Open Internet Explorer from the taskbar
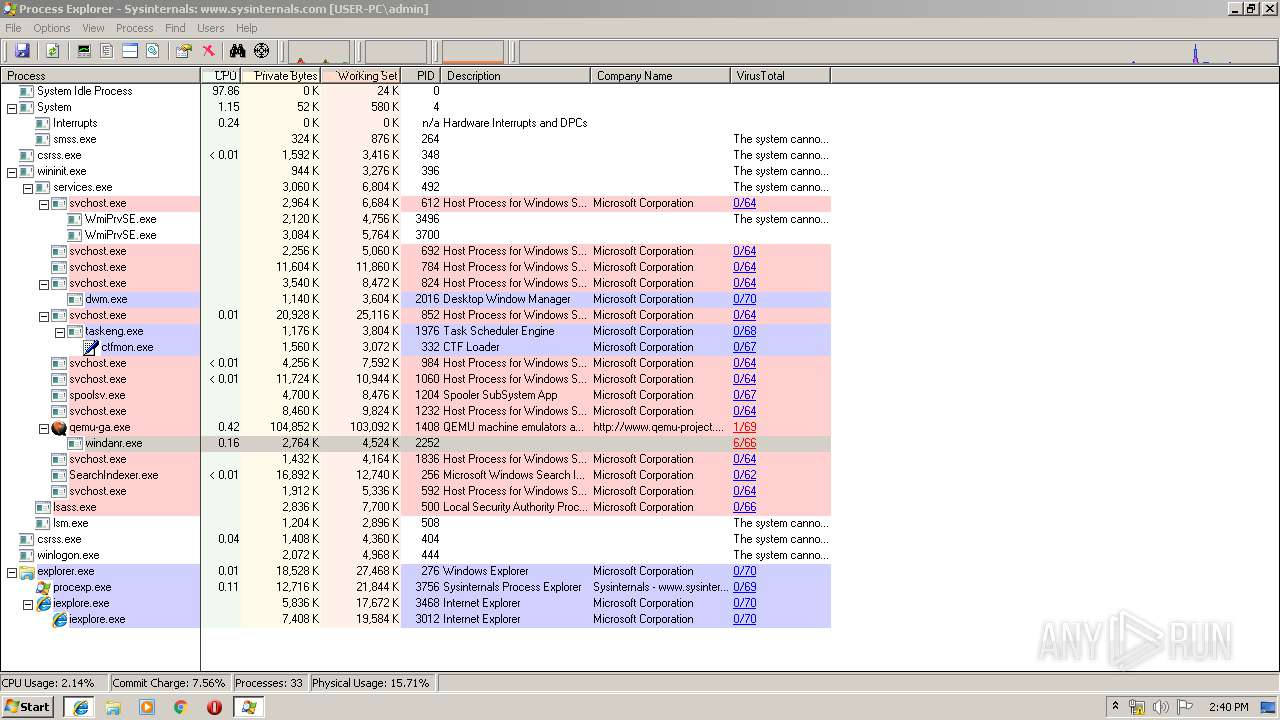This screenshot has height=720, width=1280. pos(81,707)
